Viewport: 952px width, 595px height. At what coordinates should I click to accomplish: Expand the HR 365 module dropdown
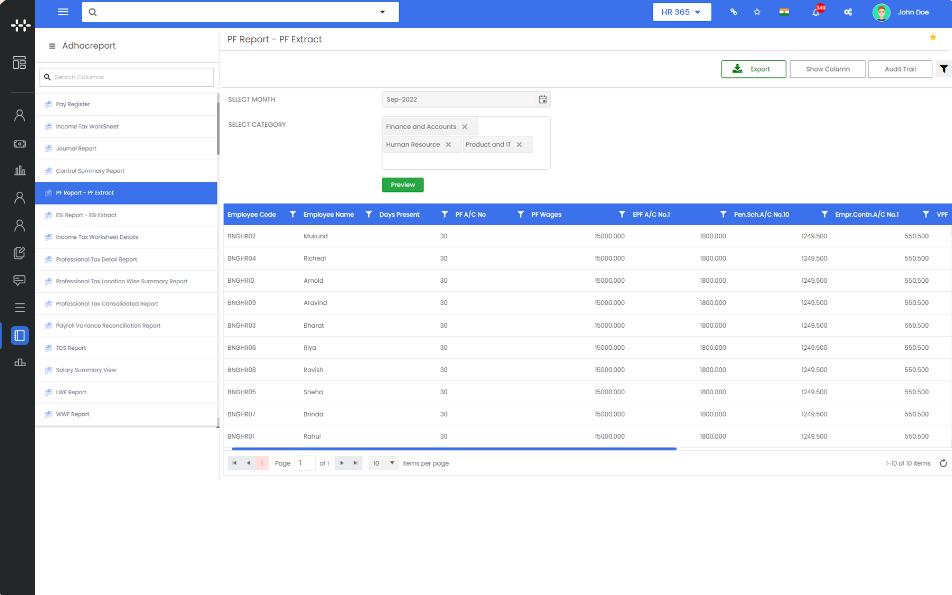pyautogui.click(x=682, y=12)
